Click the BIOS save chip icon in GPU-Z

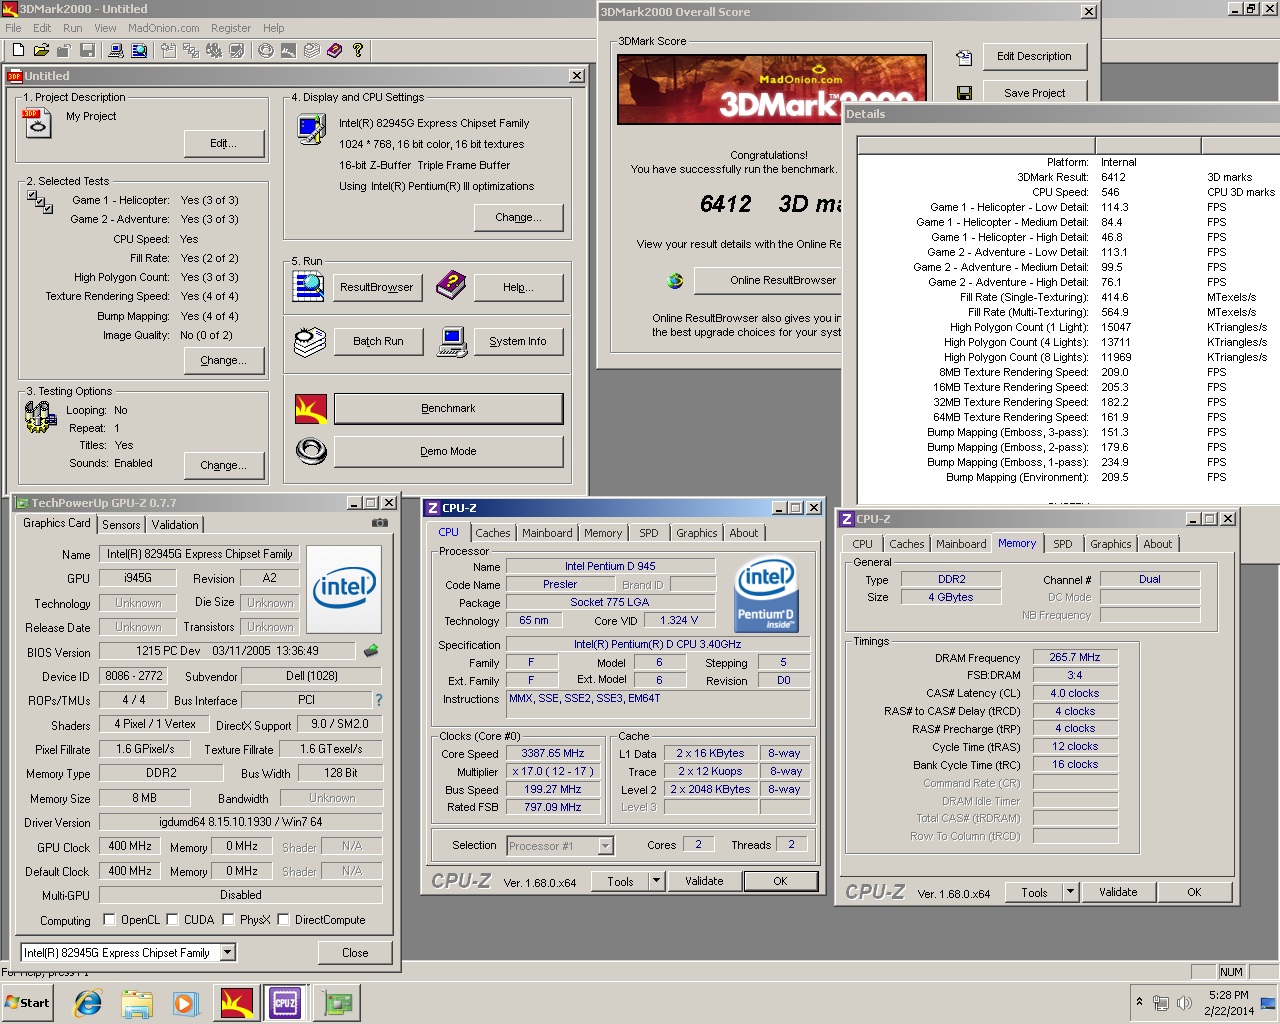pos(371,651)
